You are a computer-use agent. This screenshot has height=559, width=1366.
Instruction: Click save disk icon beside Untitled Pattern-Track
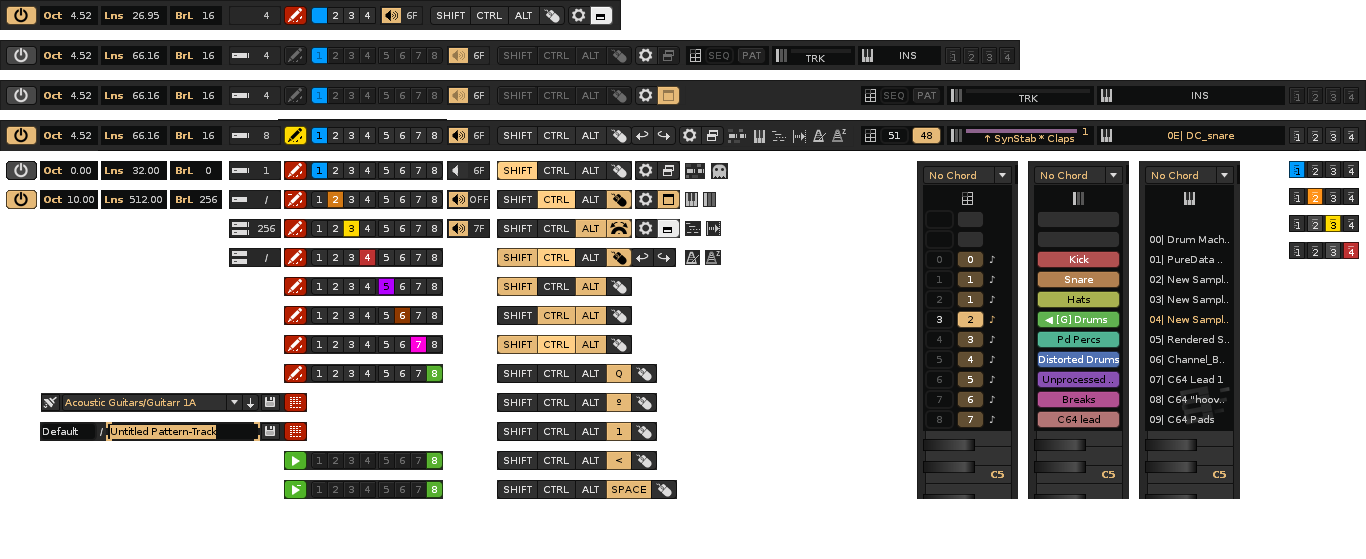[270, 432]
